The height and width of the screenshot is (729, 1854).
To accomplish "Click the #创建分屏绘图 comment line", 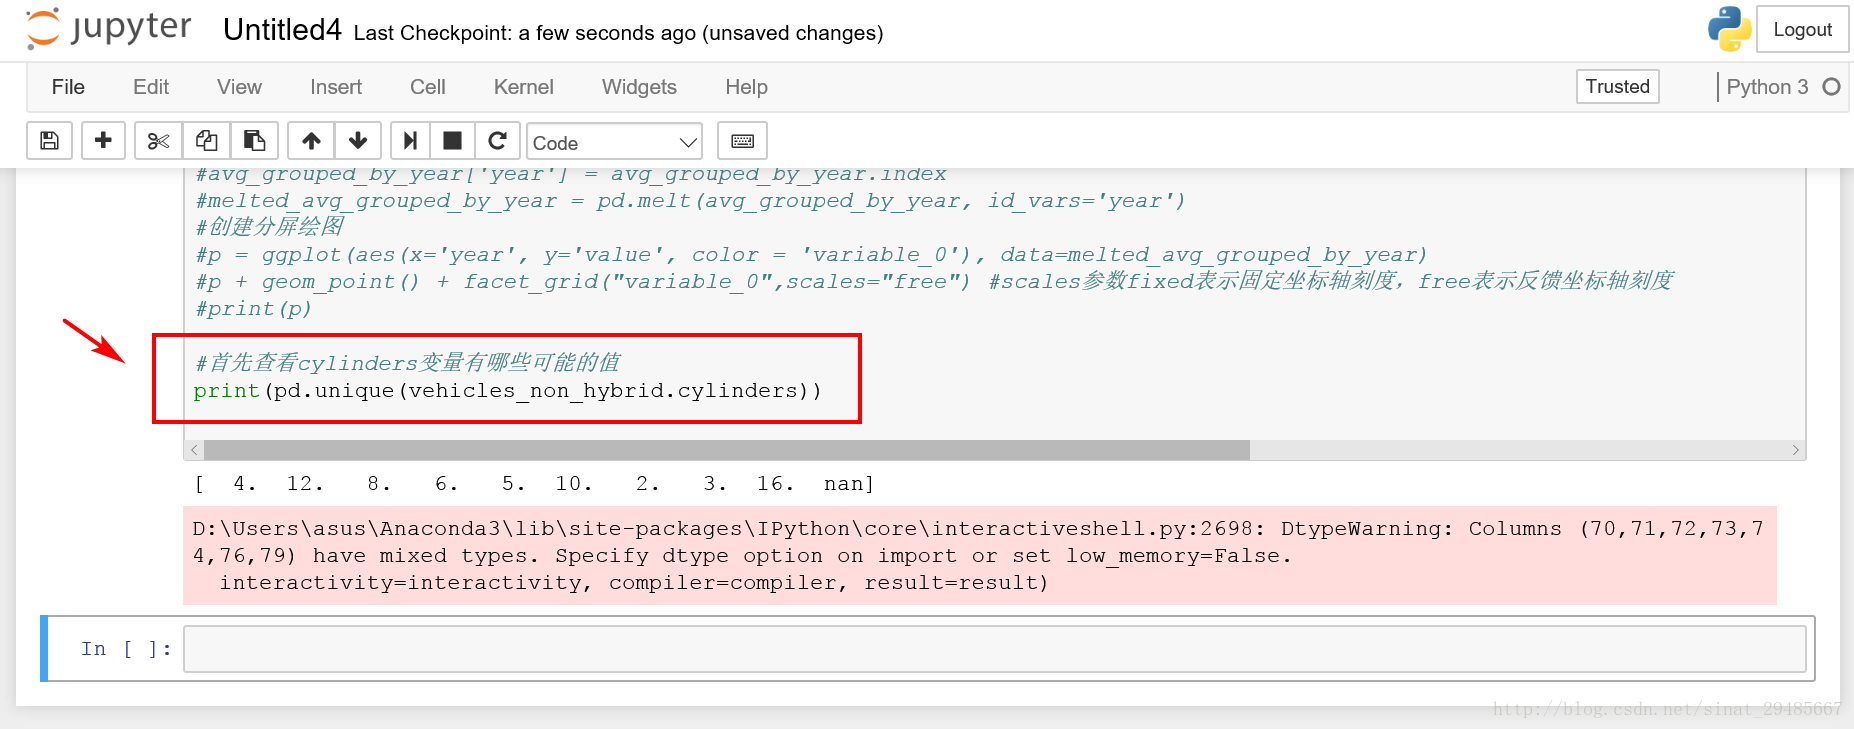I will [x=269, y=227].
